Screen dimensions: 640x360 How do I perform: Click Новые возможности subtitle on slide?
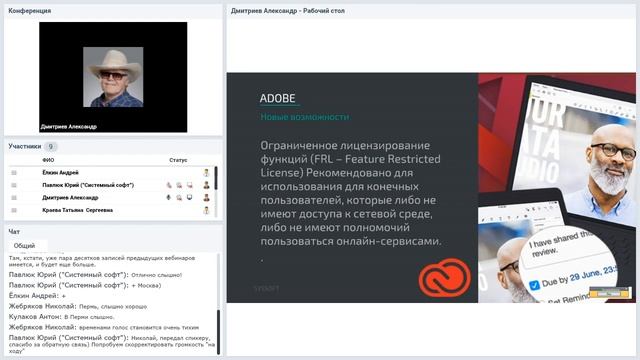pos(305,117)
